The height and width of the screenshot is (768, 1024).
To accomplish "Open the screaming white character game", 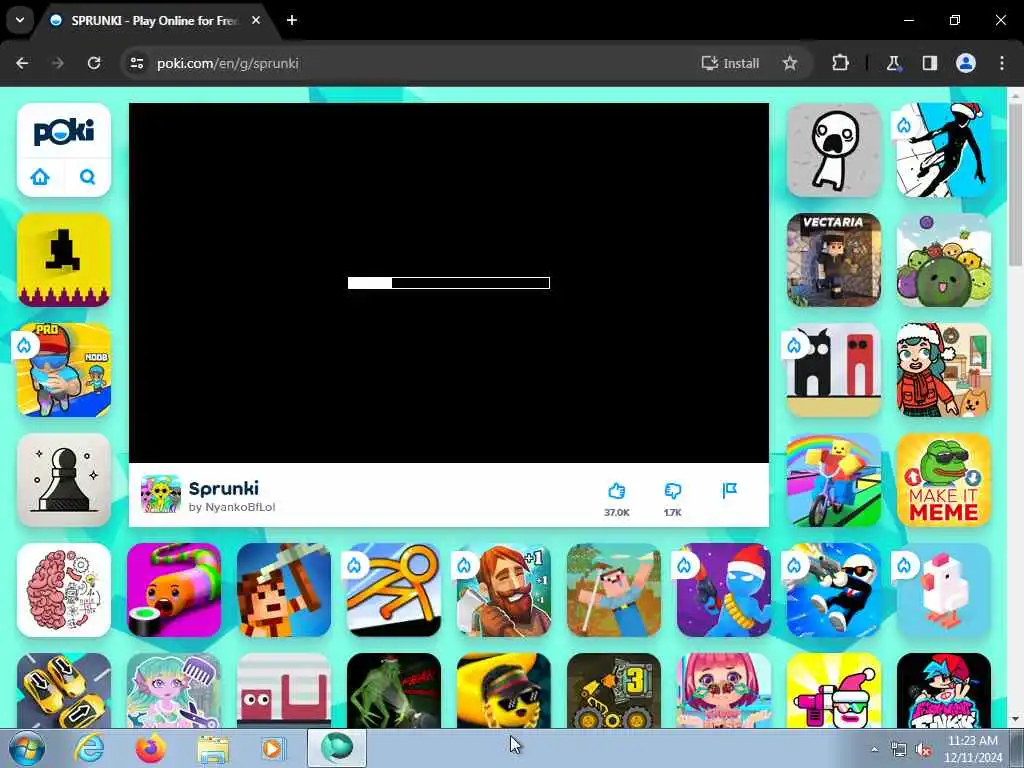I will point(834,150).
